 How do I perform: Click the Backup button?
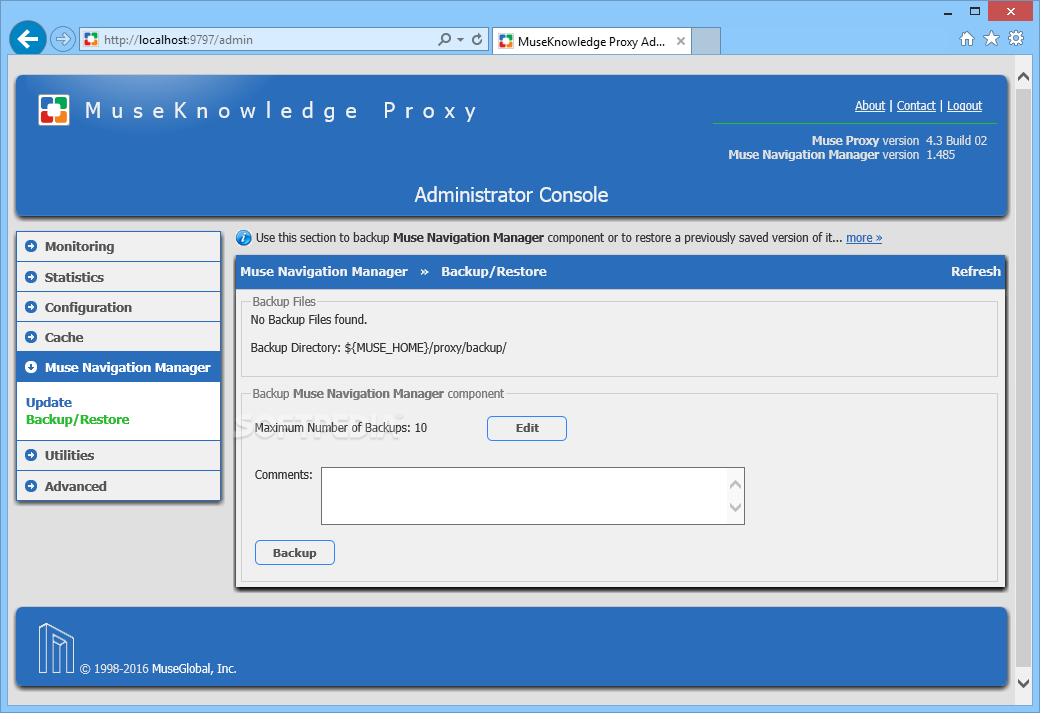(x=294, y=552)
